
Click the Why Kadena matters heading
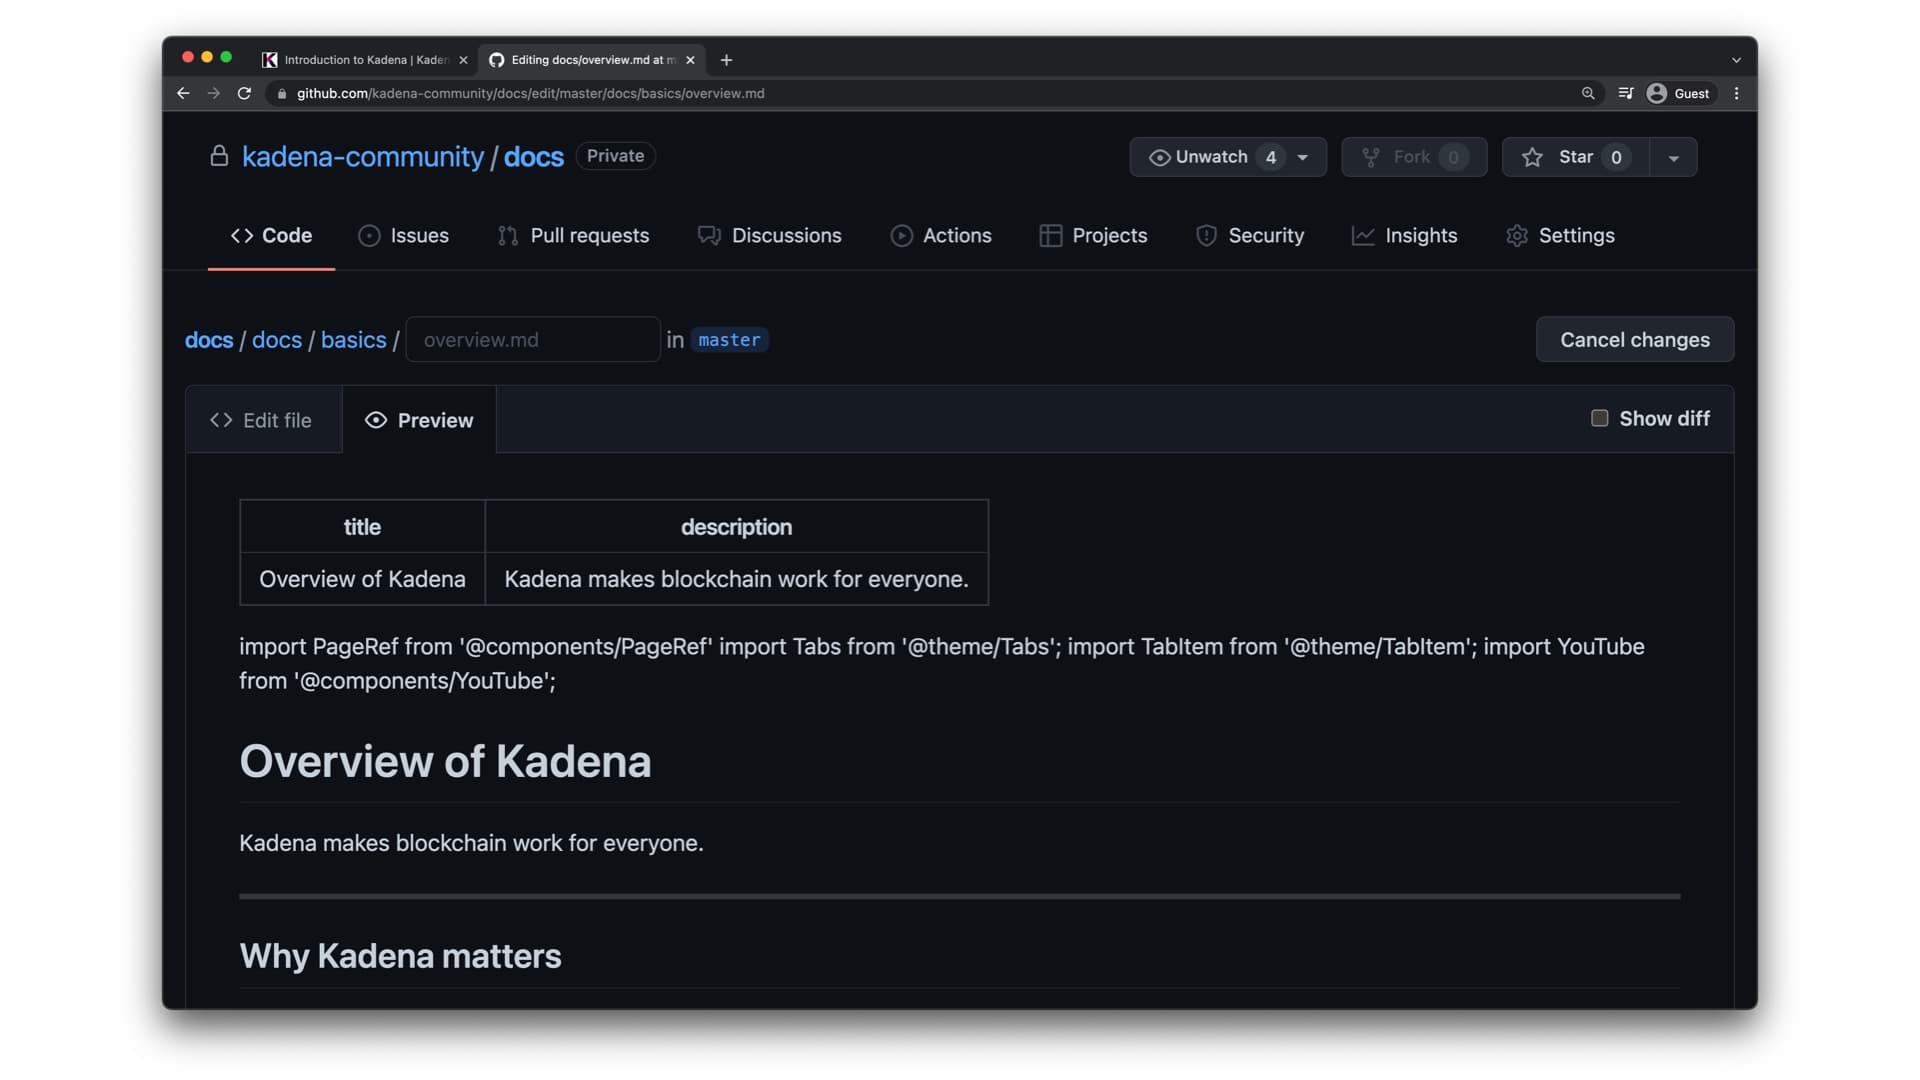(400, 956)
